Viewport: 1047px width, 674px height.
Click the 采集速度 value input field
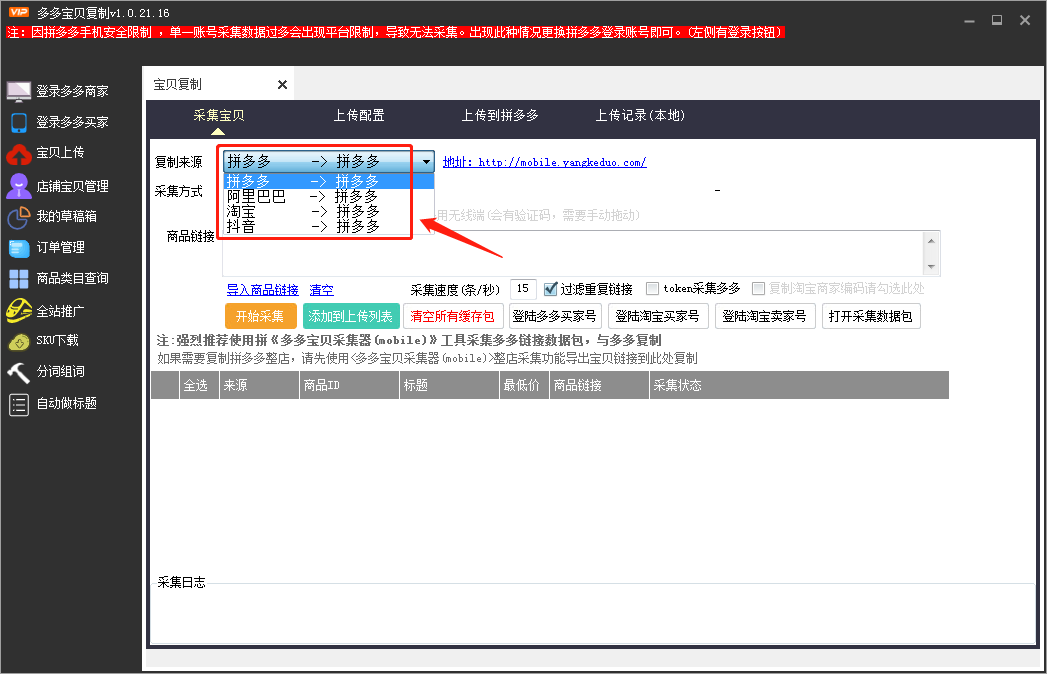tap(523, 288)
